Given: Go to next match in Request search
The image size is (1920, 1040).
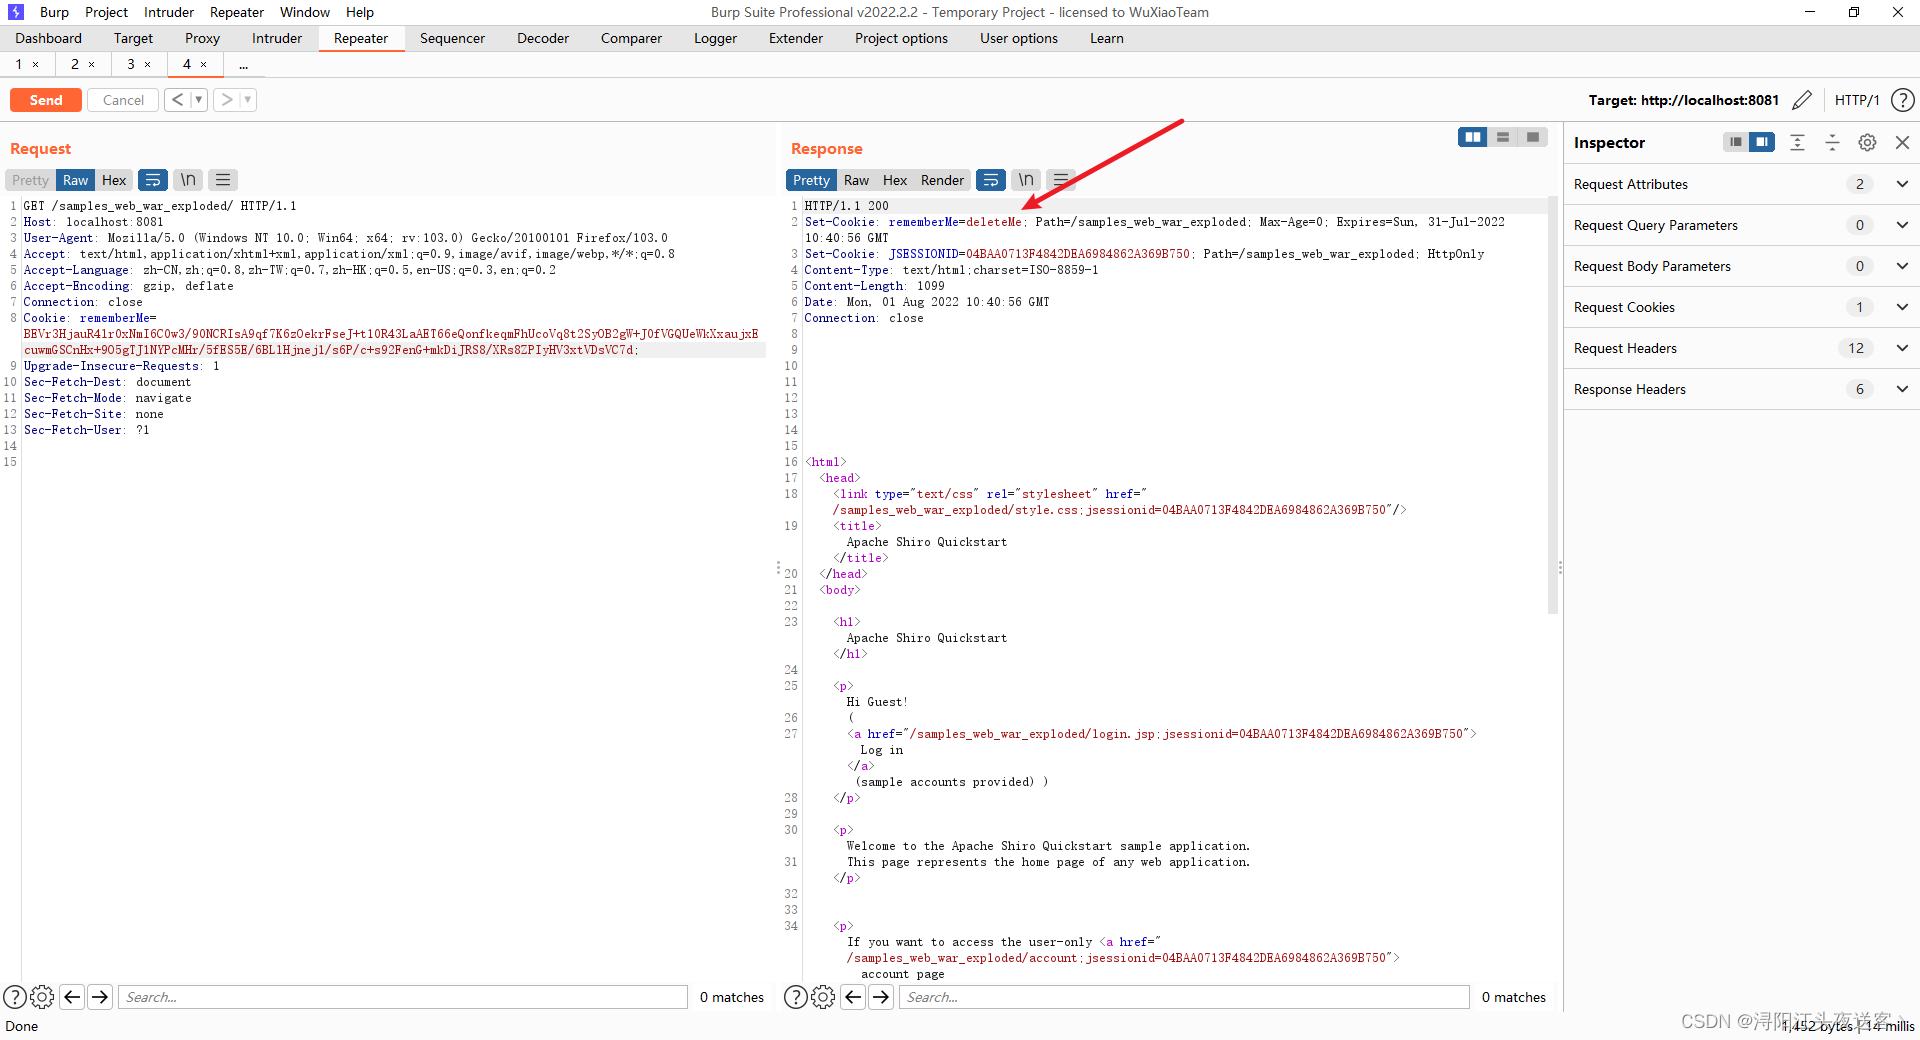Looking at the screenshot, I should point(100,997).
